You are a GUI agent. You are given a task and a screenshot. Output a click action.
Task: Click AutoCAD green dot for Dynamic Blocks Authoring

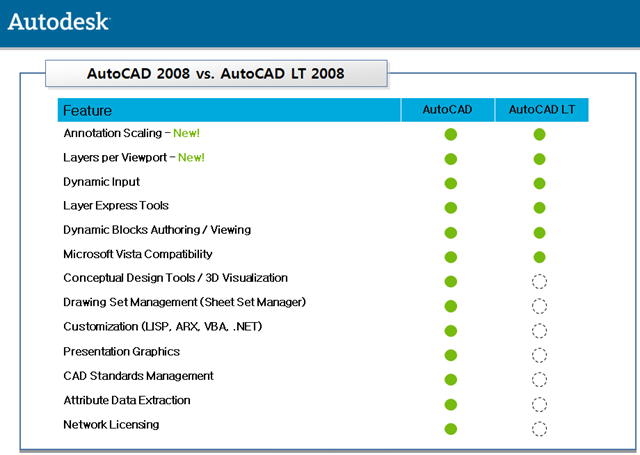pyautogui.click(x=451, y=233)
